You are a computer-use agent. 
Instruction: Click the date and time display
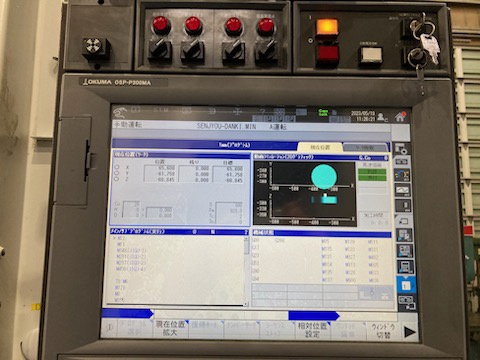click(x=363, y=116)
